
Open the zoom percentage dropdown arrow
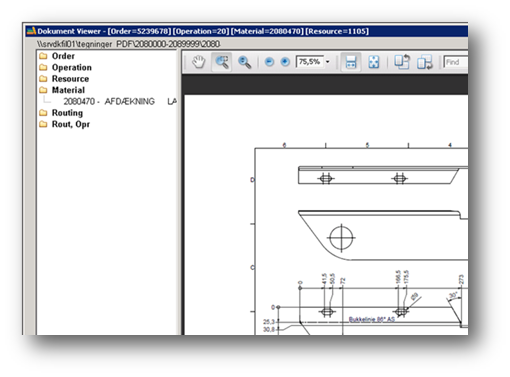point(328,62)
